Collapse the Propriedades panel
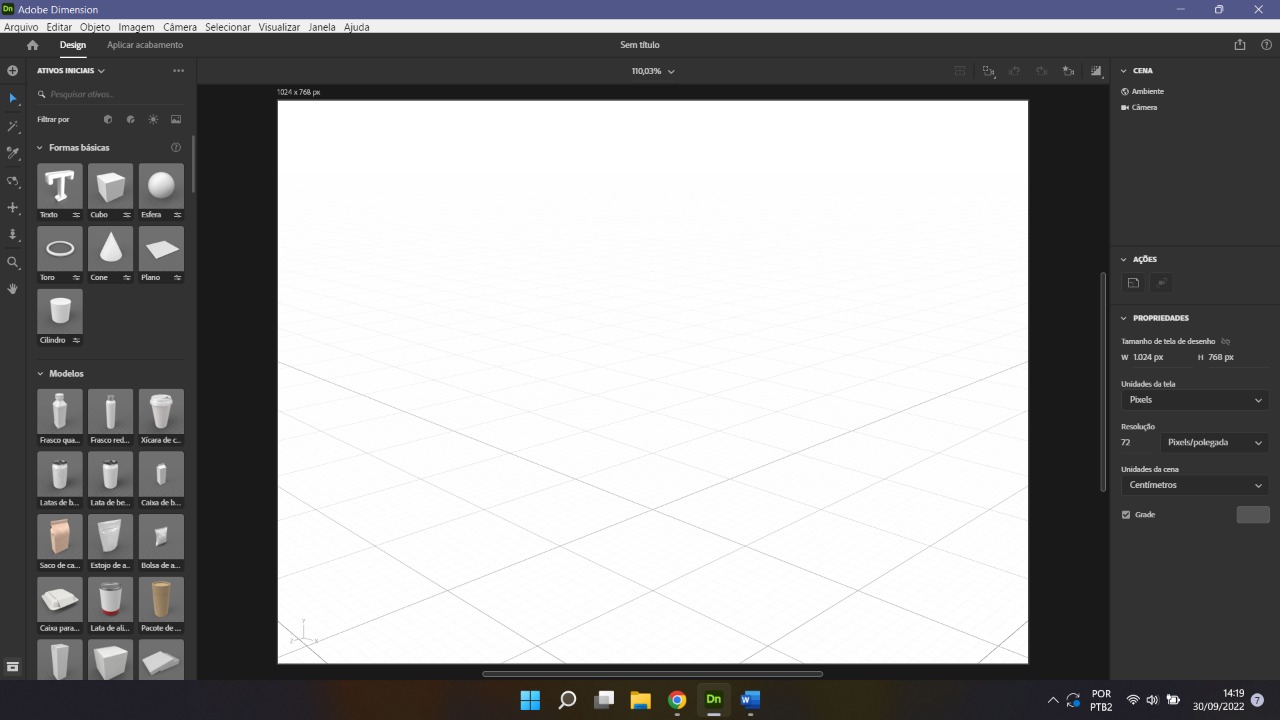The height and width of the screenshot is (720, 1280). [x=1124, y=318]
